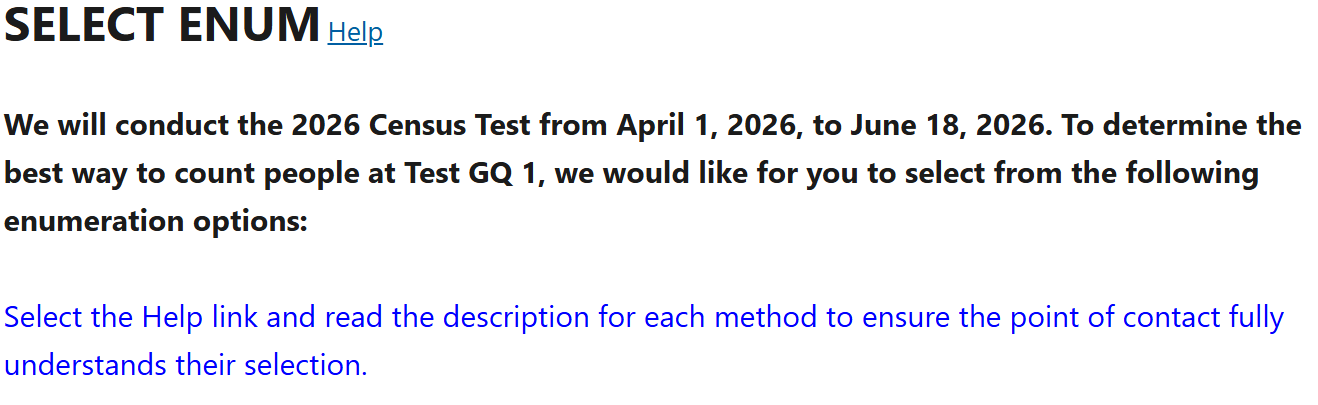Click the SELECT ENUM page heading

162,25
